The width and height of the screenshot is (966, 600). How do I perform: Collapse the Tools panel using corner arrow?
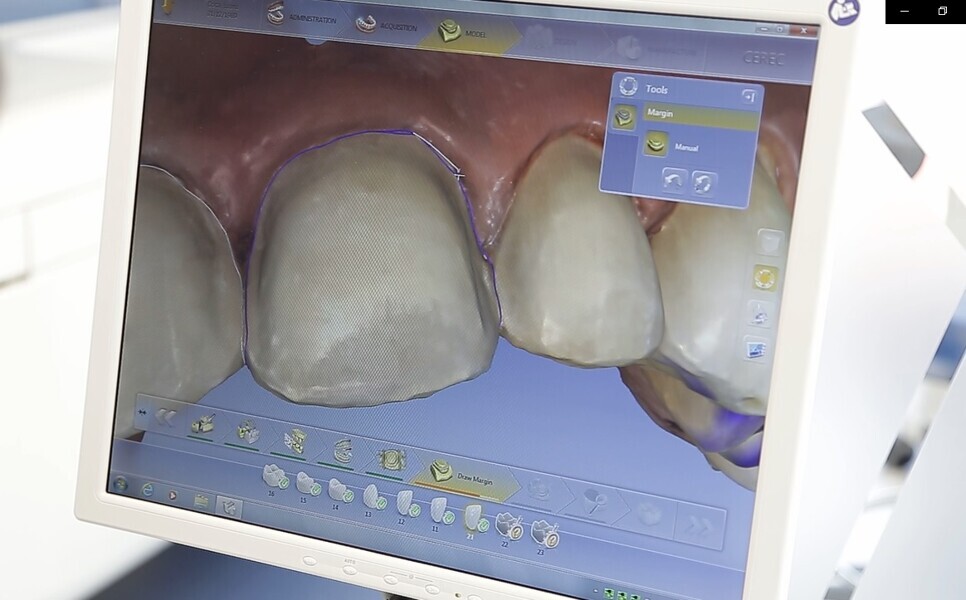pyautogui.click(x=747, y=96)
